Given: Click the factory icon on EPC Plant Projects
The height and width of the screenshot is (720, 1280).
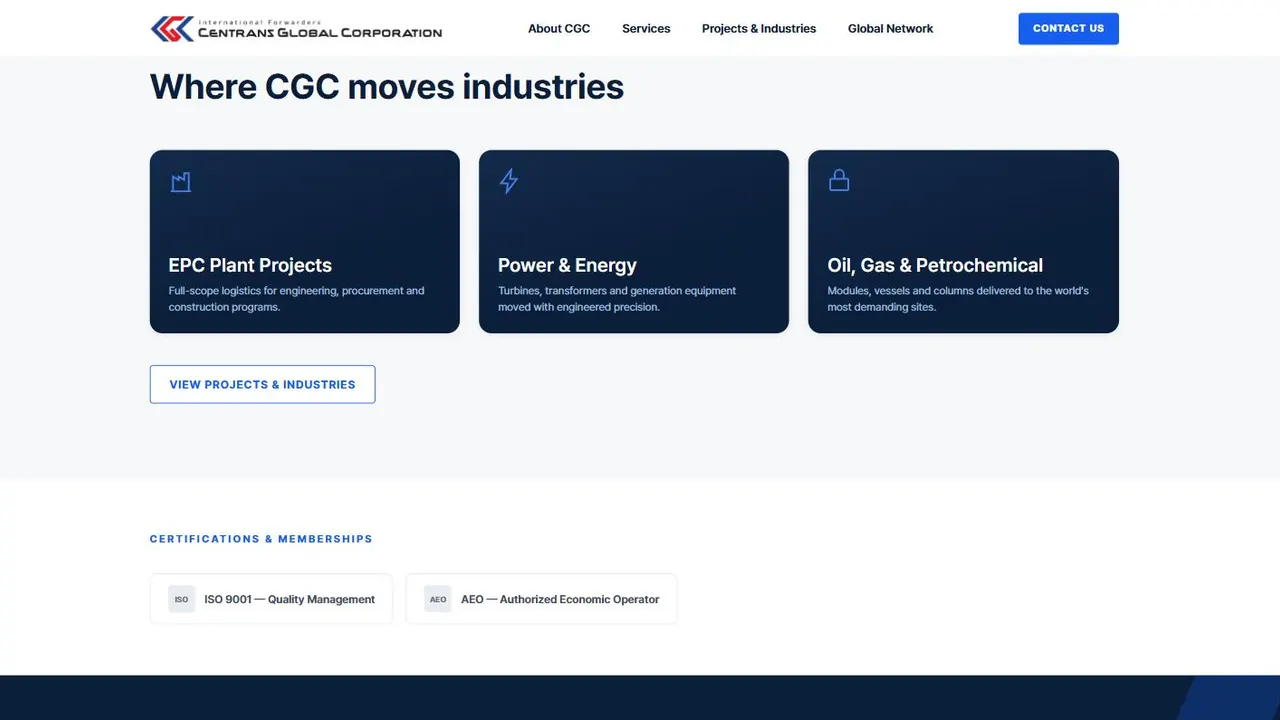Looking at the screenshot, I should [x=181, y=181].
